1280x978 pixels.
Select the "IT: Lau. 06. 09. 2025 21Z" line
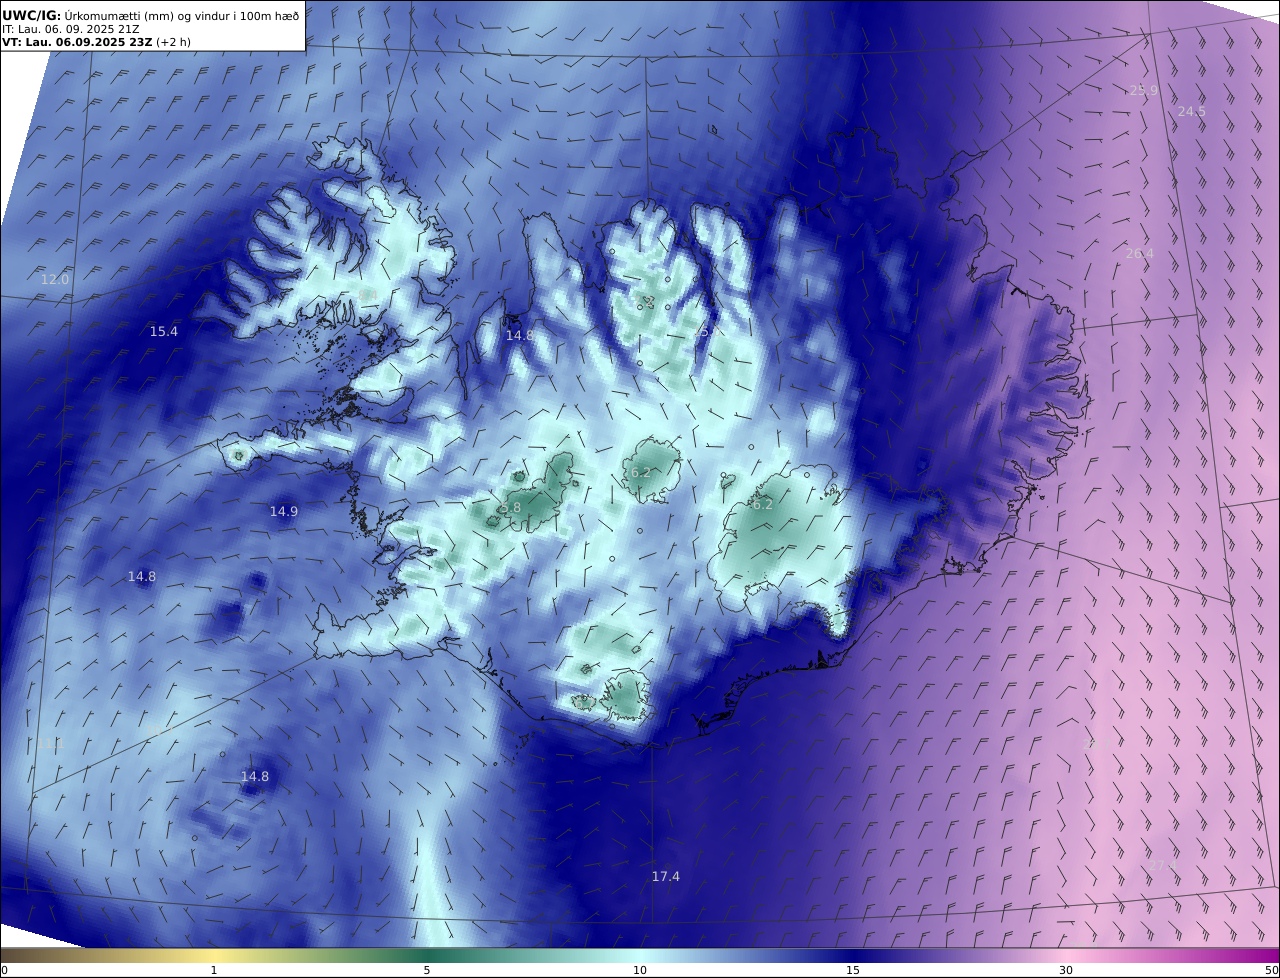point(71,29)
